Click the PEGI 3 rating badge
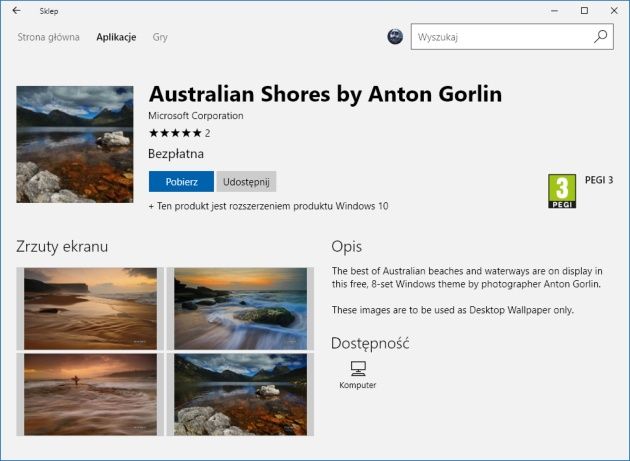The image size is (630, 461). 562,191
